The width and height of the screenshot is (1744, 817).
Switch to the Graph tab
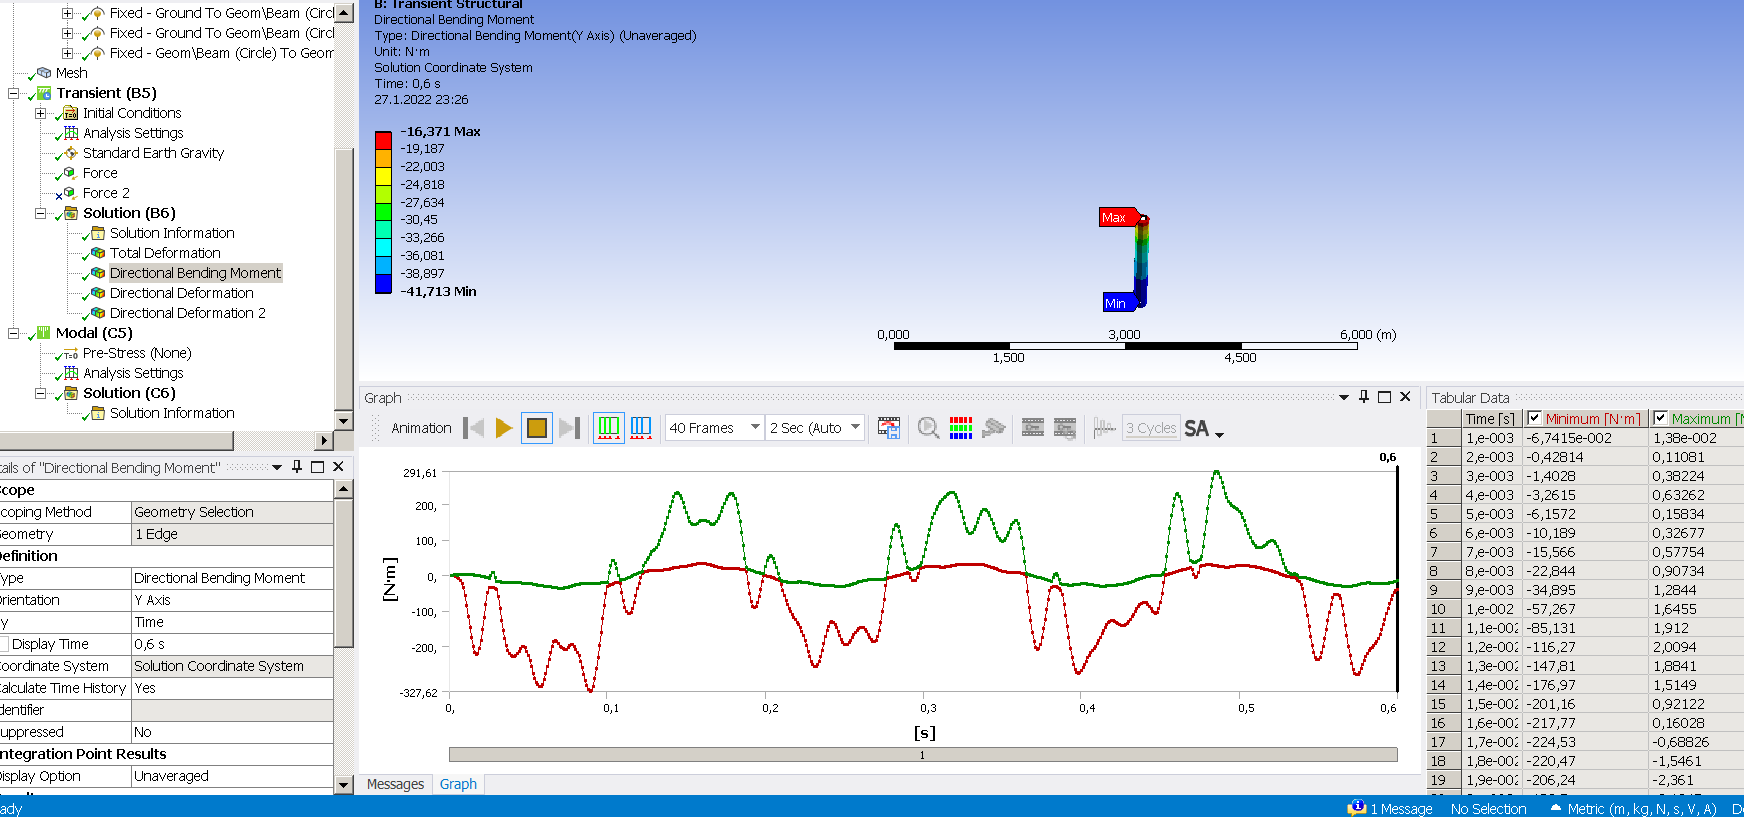458,784
